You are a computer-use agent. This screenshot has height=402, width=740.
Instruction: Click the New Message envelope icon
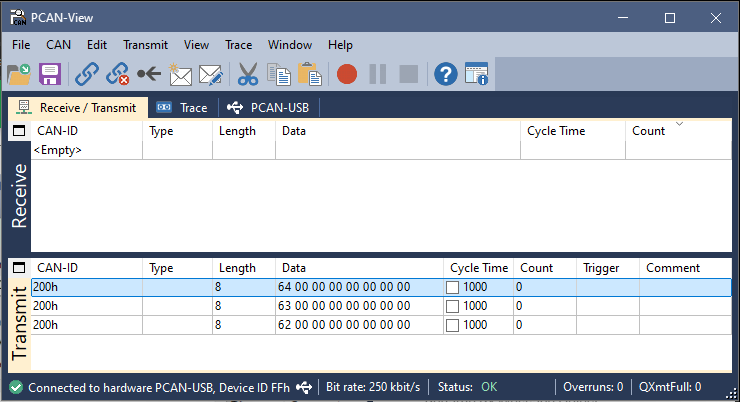pyautogui.click(x=180, y=74)
